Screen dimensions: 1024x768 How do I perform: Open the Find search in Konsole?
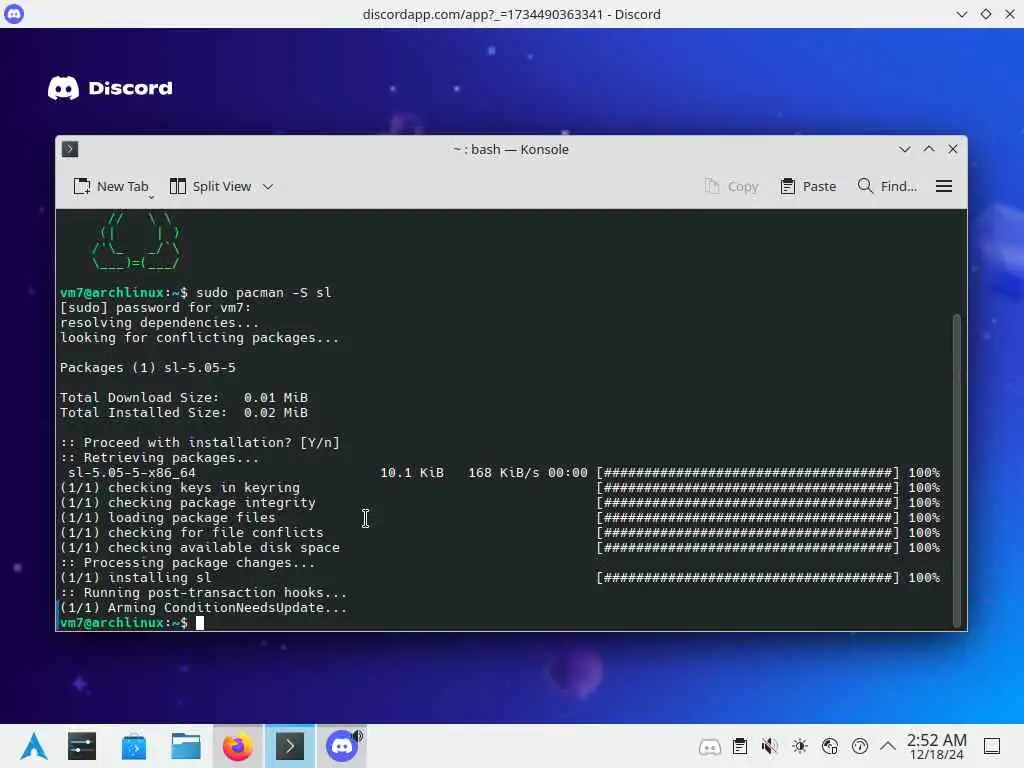pos(887,187)
